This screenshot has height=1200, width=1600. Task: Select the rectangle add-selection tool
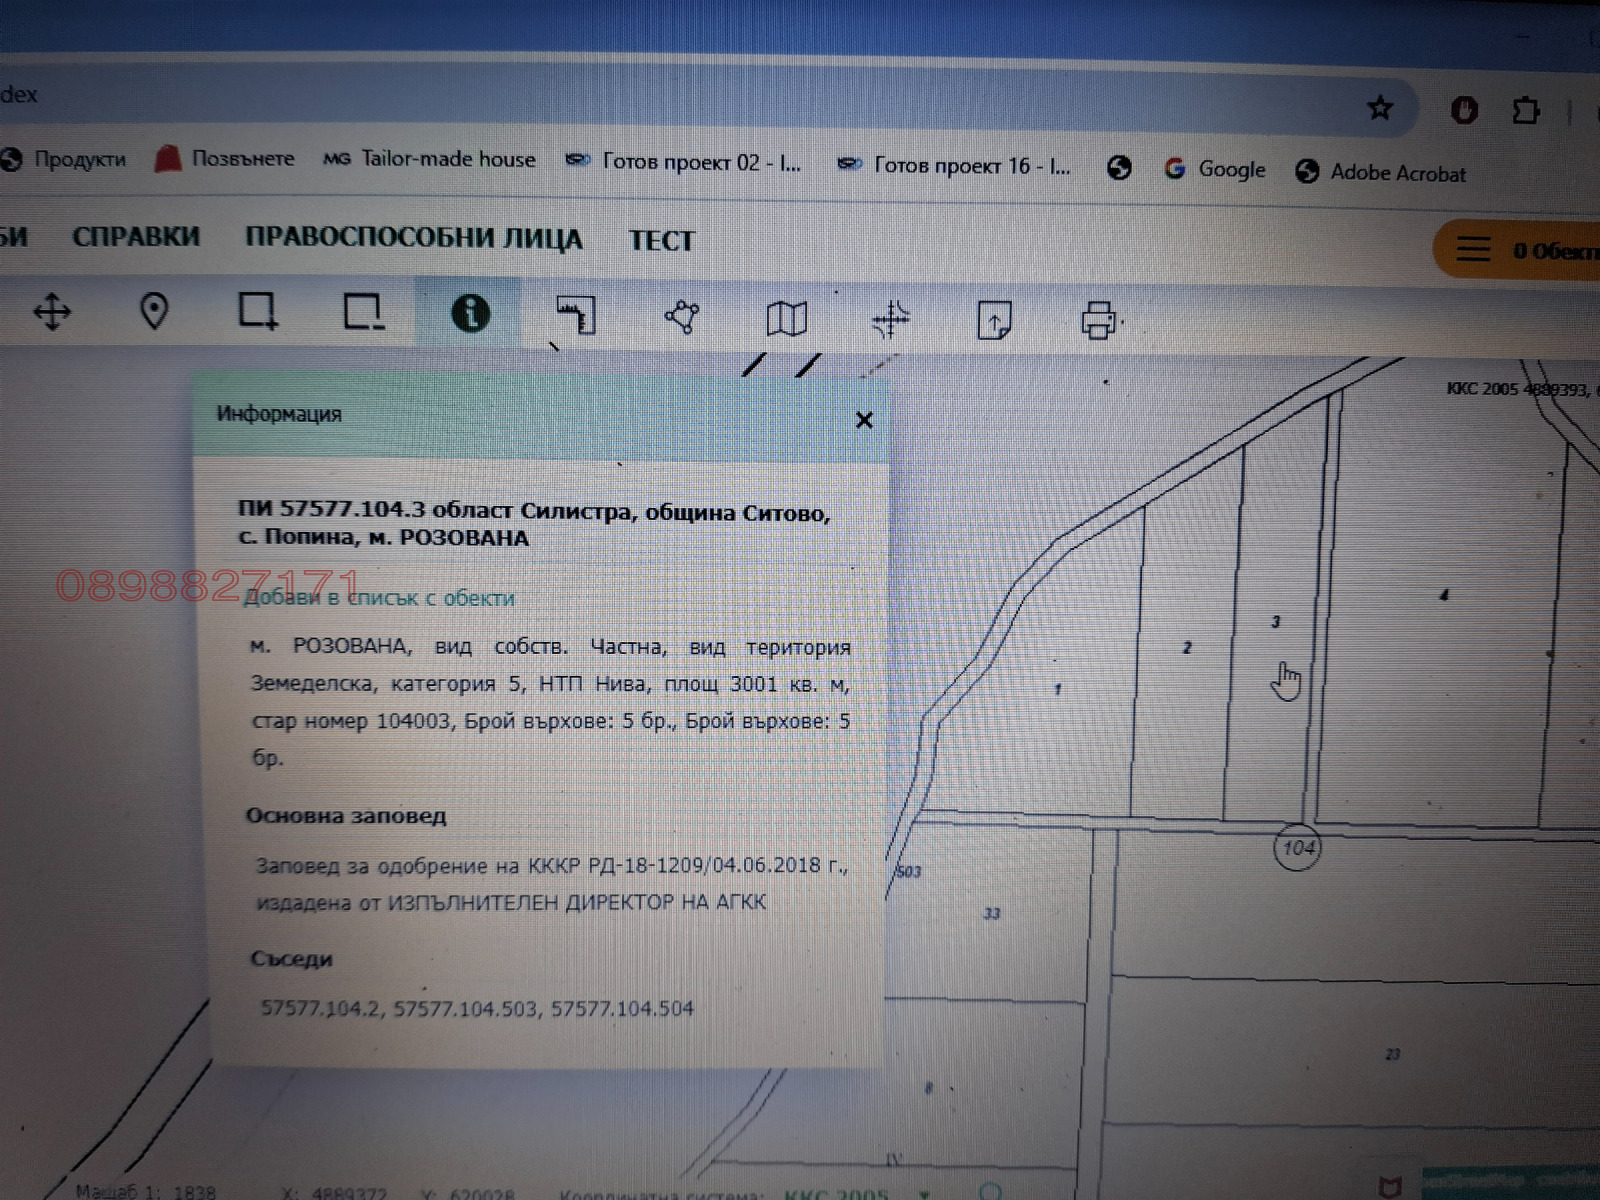tap(258, 311)
